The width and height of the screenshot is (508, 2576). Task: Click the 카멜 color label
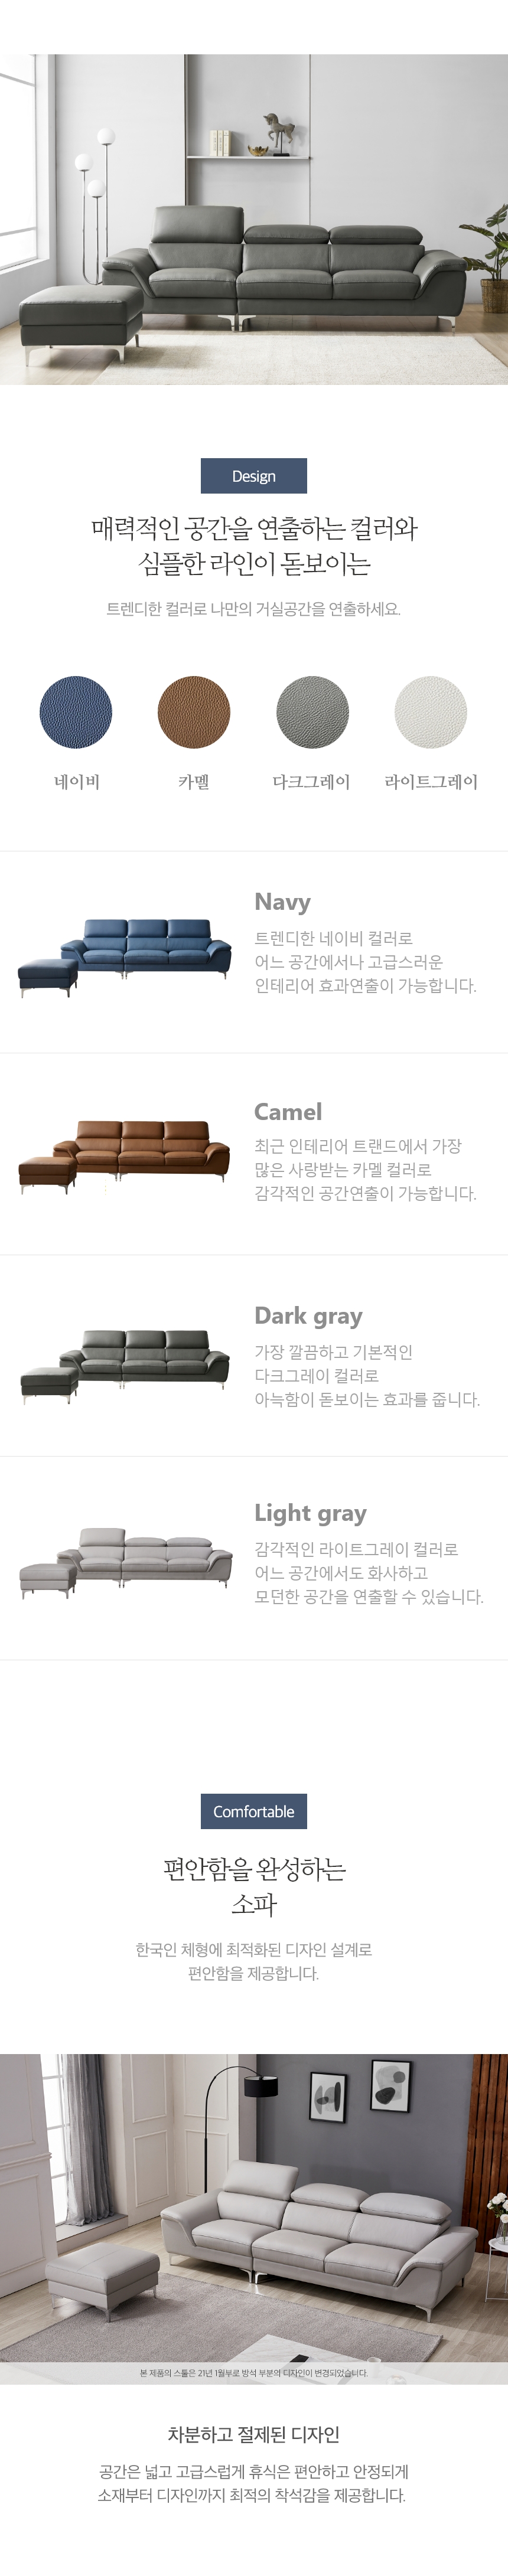[194, 782]
